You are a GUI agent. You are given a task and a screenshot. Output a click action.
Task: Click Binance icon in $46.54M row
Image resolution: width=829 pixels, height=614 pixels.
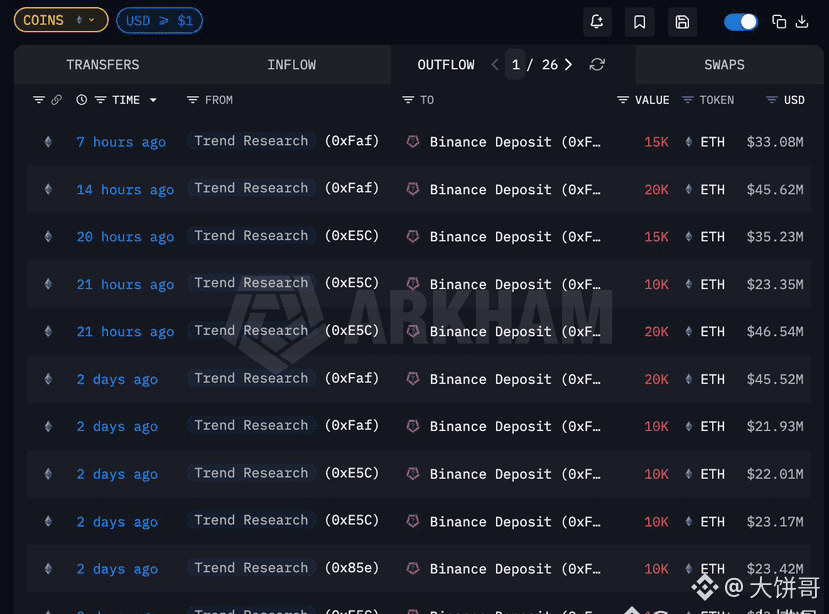click(x=413, y=331)
